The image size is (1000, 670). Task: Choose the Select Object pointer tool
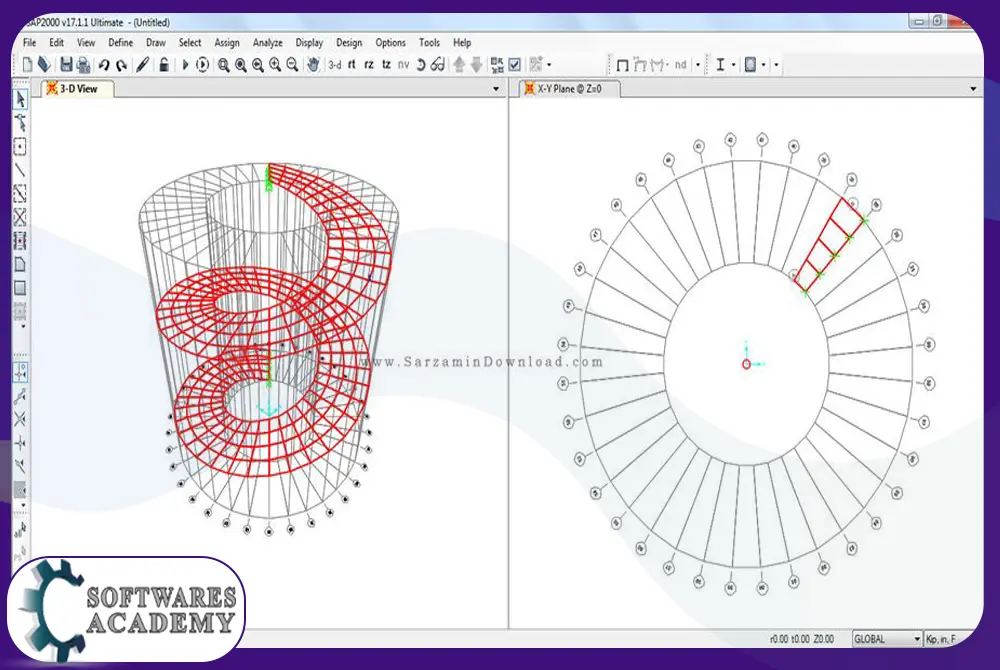(x=20, y=99)
